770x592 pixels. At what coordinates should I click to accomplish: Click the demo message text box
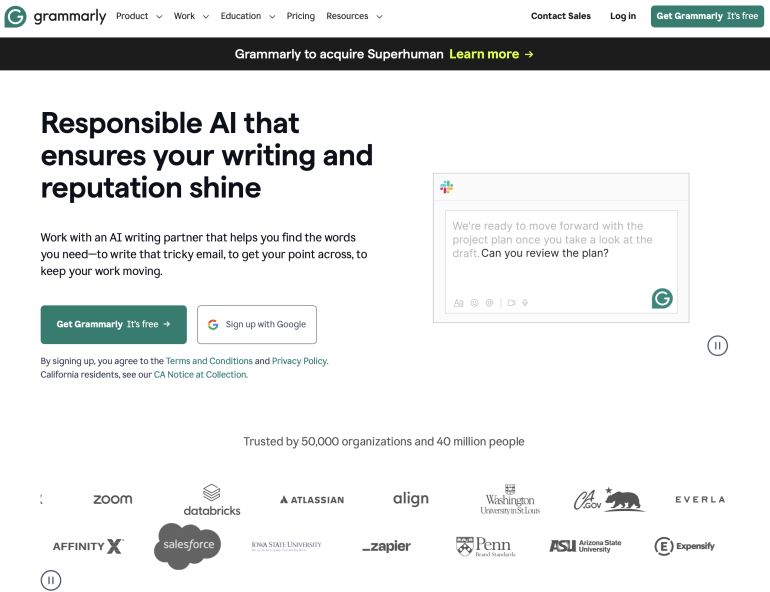[x=561, y=262]
